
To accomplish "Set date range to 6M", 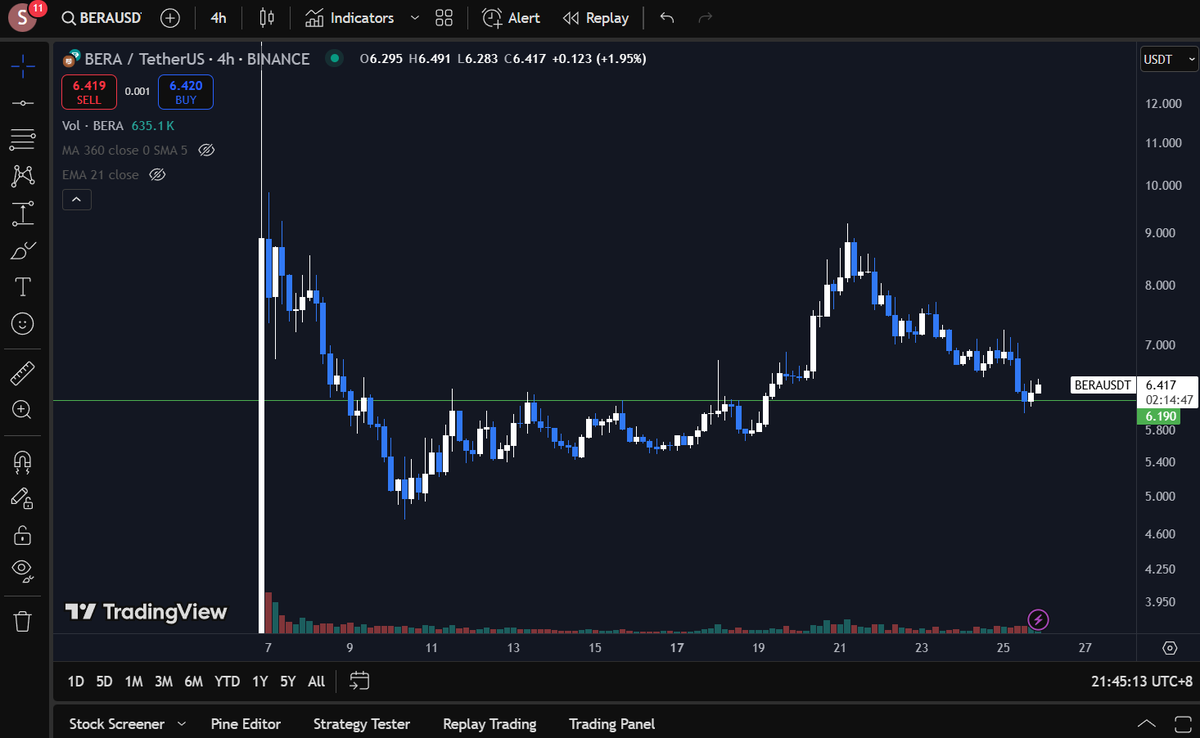I will 193,681.
